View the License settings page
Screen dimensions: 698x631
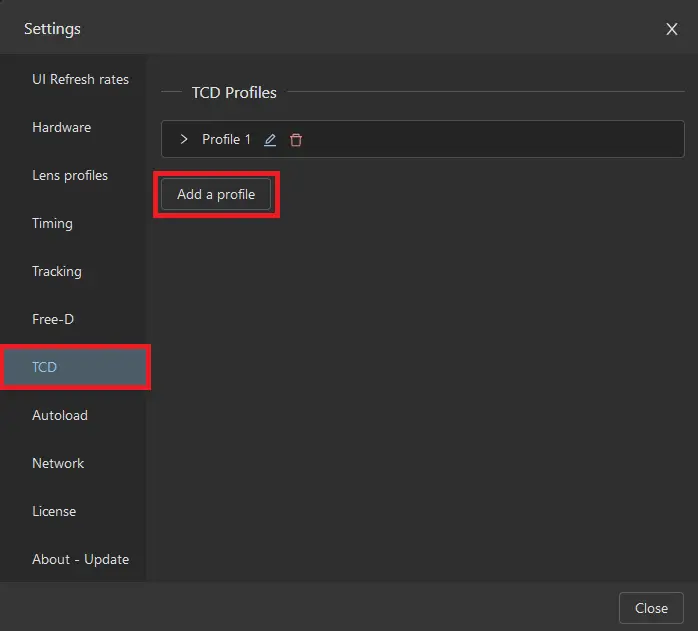(x=54, y=511)
